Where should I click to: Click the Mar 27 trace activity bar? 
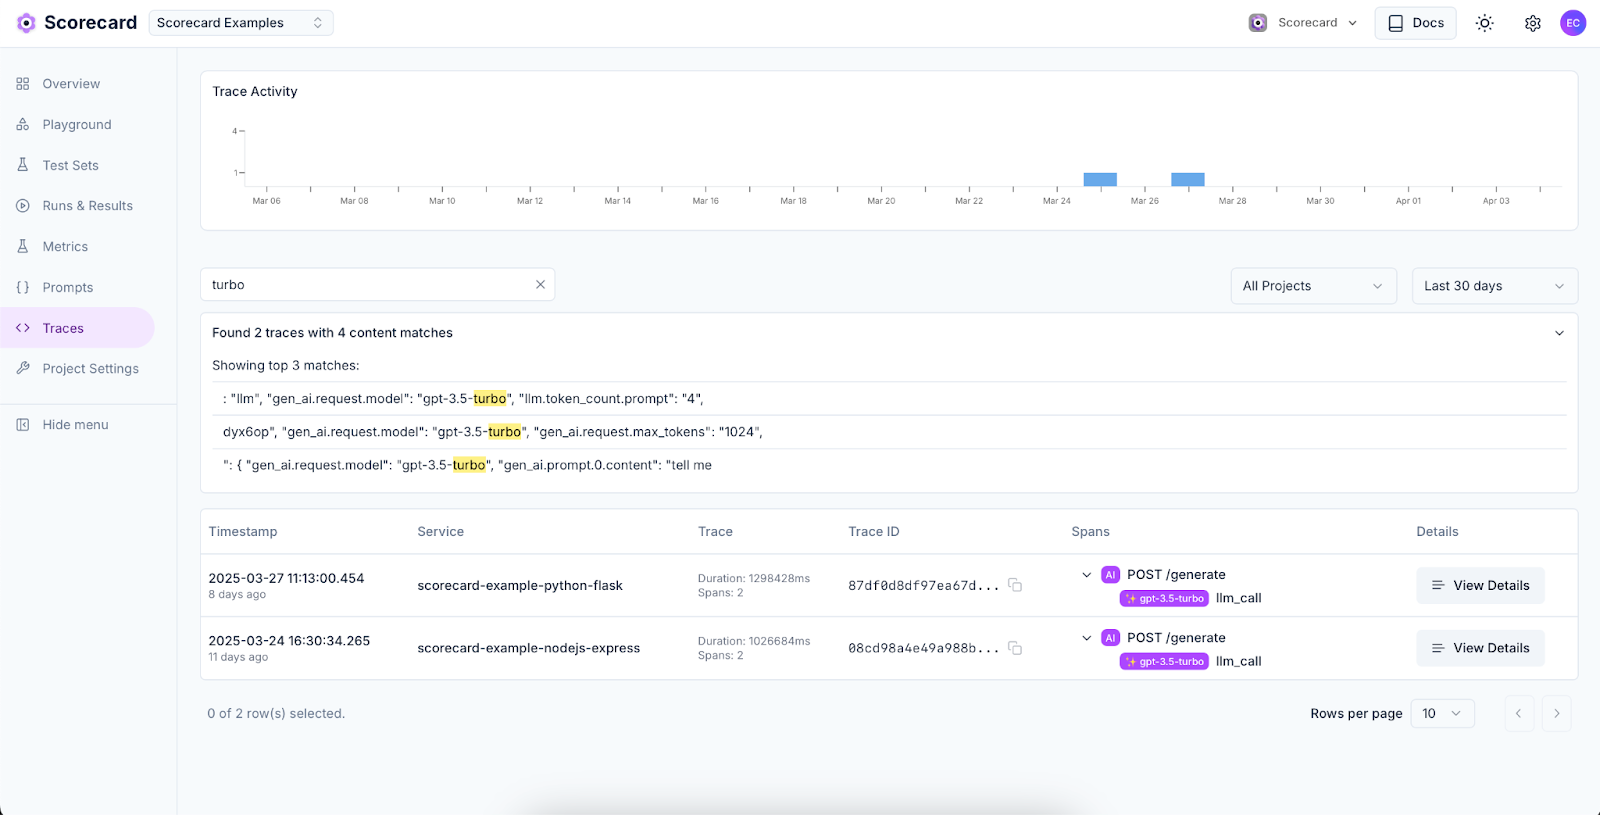(1188, 180)
